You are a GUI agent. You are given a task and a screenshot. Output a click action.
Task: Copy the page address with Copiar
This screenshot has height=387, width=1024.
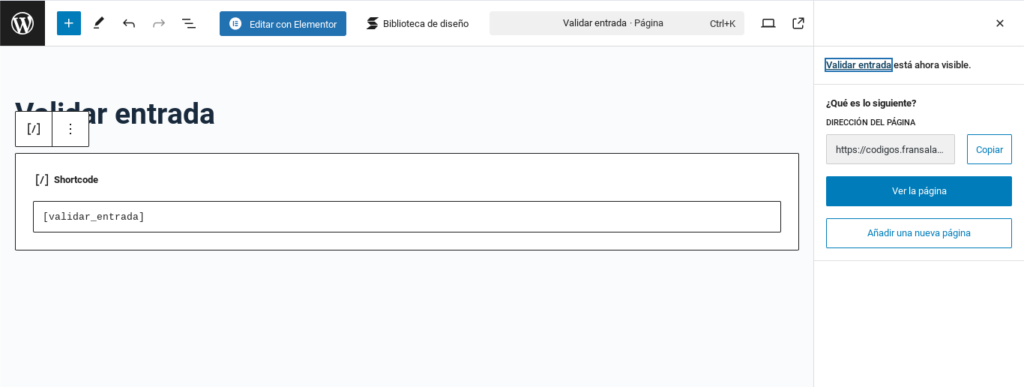pyautogui.click(x=989, y=149)
